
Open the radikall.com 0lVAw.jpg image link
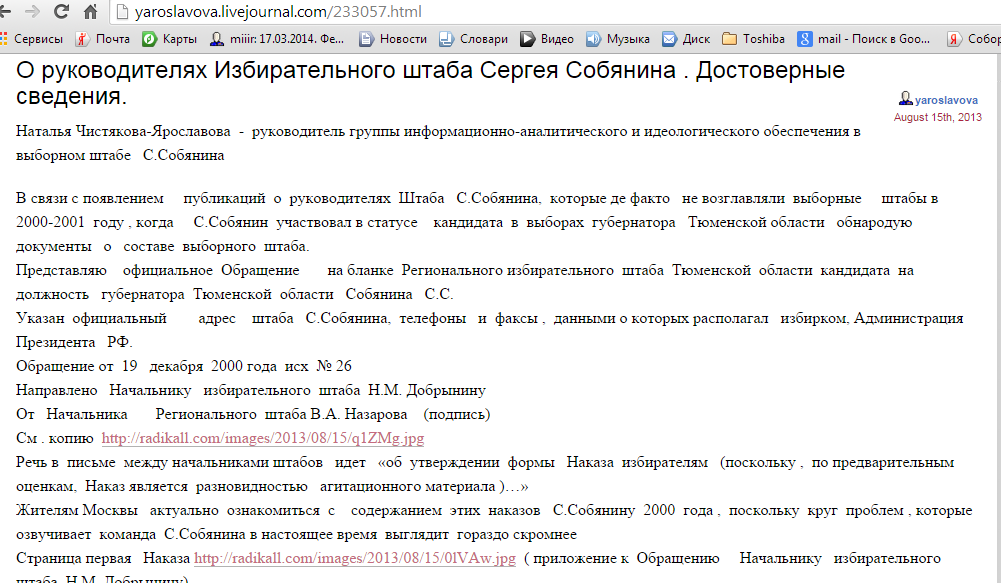pos(354,559)
